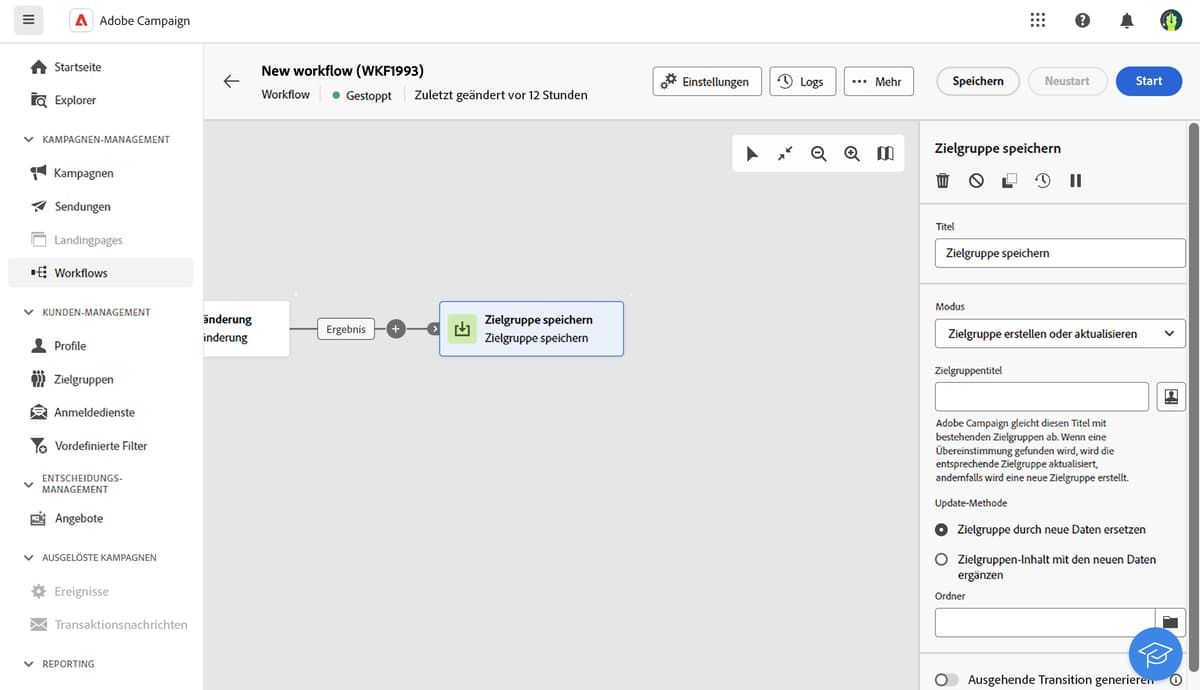The image size is (1200, 690).
Task: Fit the workflow to the view
Action: (785, 153)
